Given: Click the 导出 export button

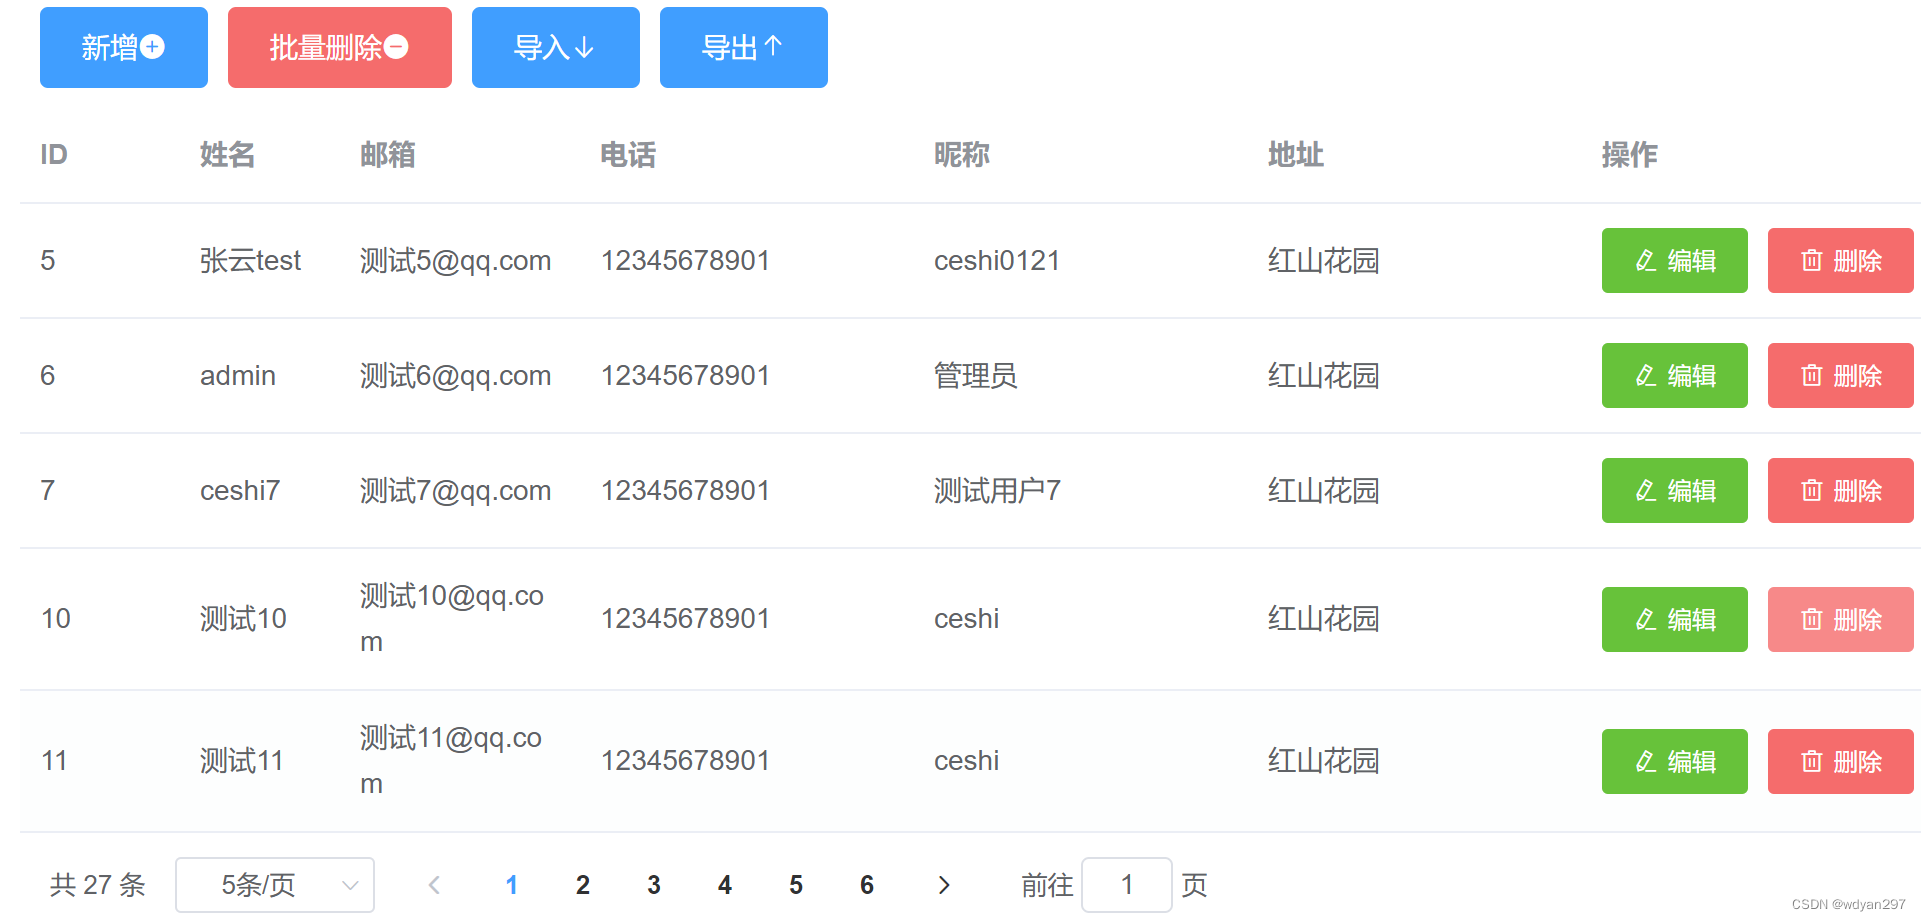Looking at the screenshot, I should [744, 47].
